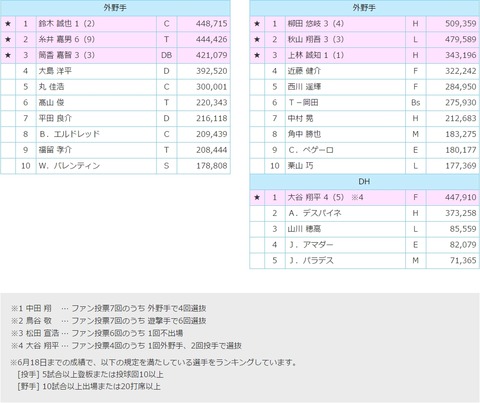Click player name T-岡田
Image resolution: width=480 pixels, height=403 pixels.
coord(303,102)
